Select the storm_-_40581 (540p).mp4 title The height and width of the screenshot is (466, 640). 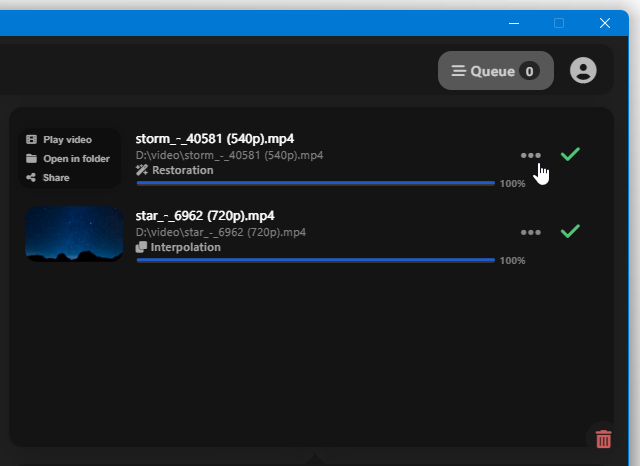(215, 139)
